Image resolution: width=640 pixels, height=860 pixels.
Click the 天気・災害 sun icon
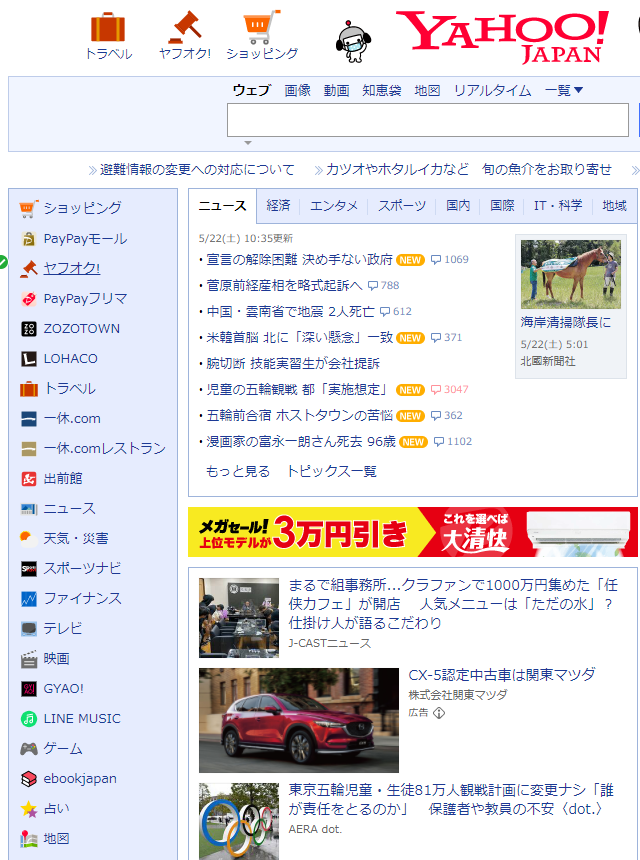(29, 539)
